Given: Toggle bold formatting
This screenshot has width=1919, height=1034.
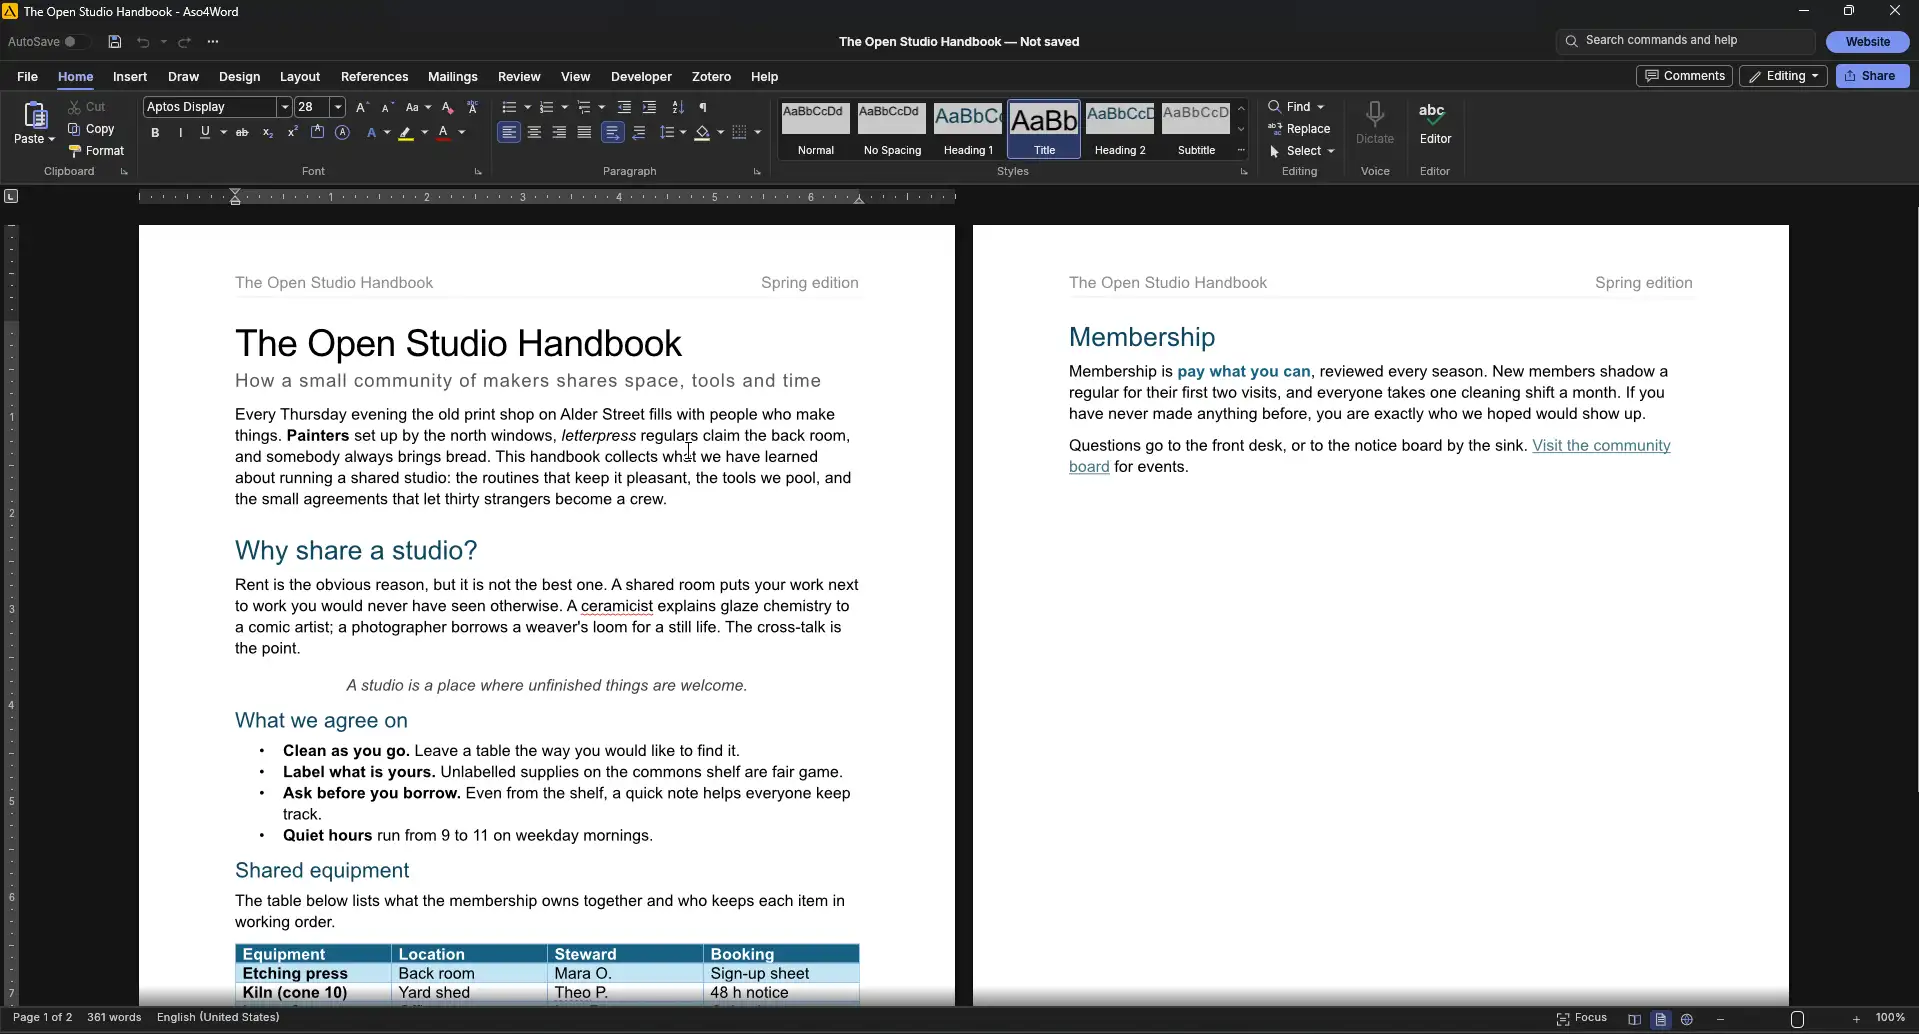Looking at the screenshot, I should [x=155, y=132].
